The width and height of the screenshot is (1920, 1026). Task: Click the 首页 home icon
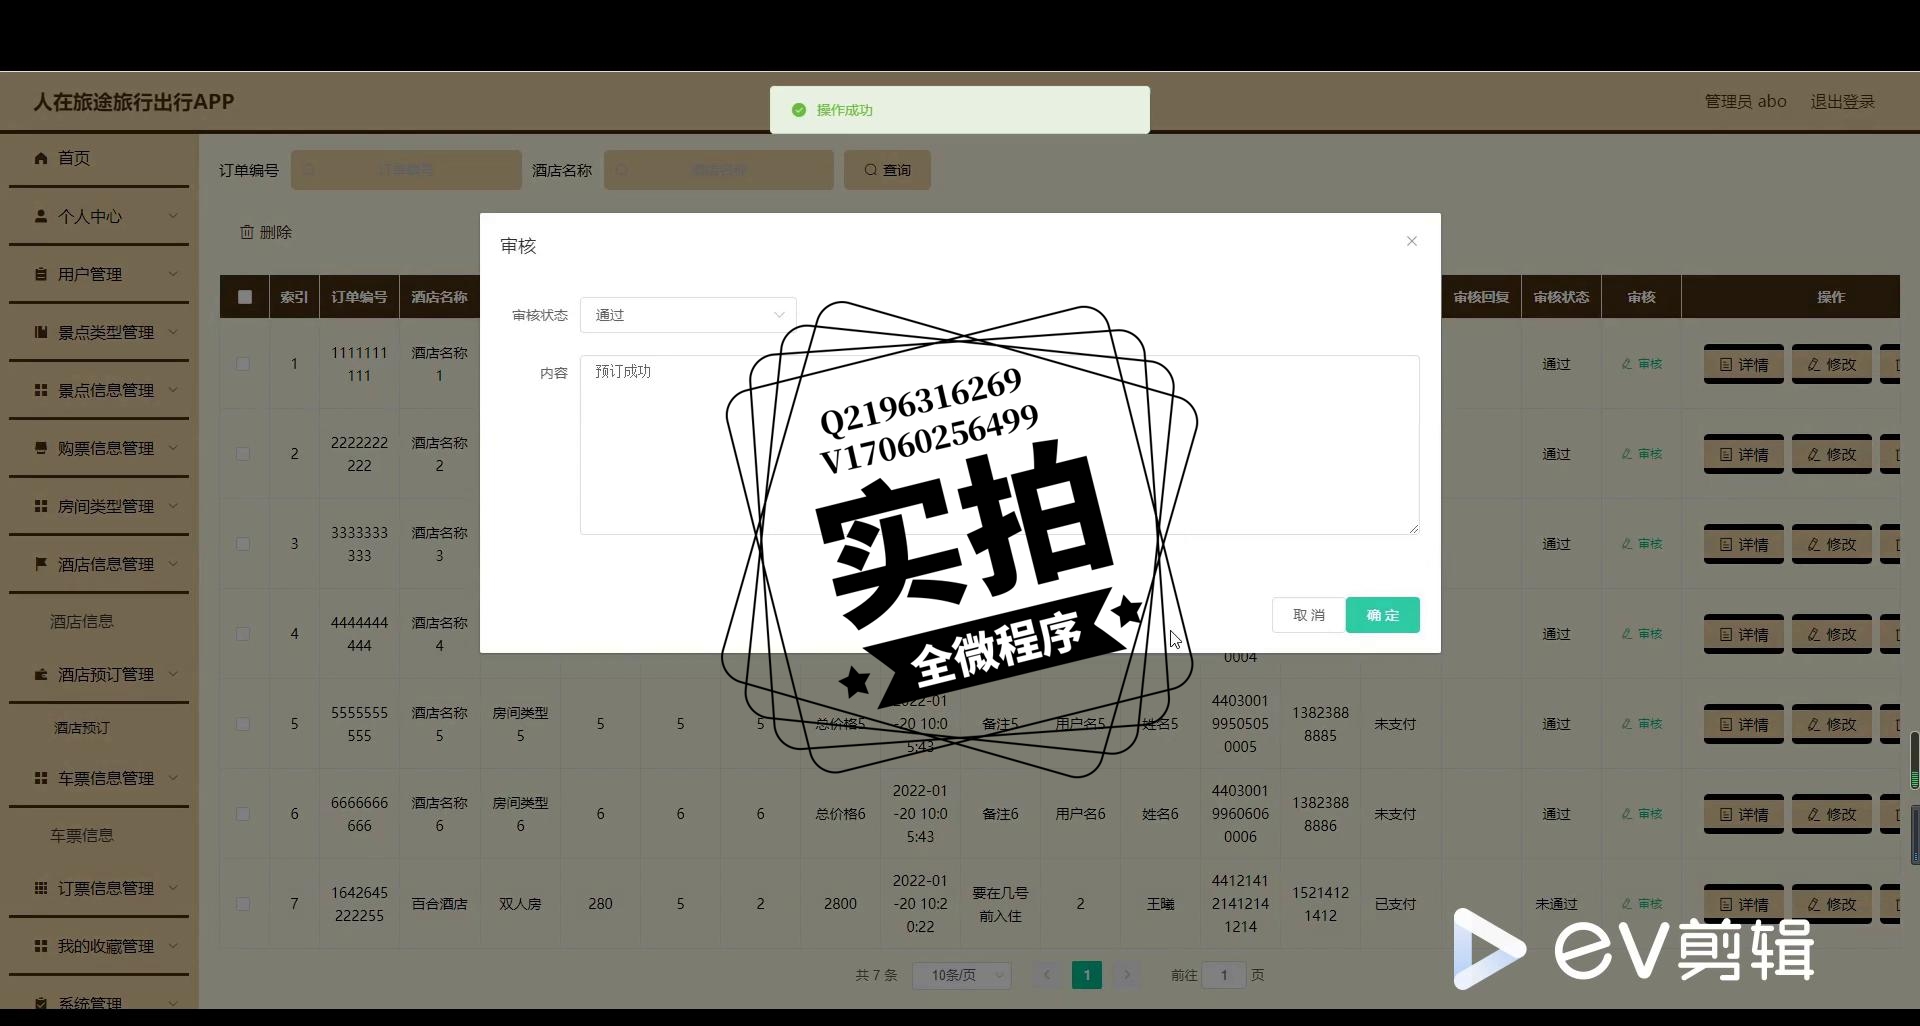[x=41, y=158]
